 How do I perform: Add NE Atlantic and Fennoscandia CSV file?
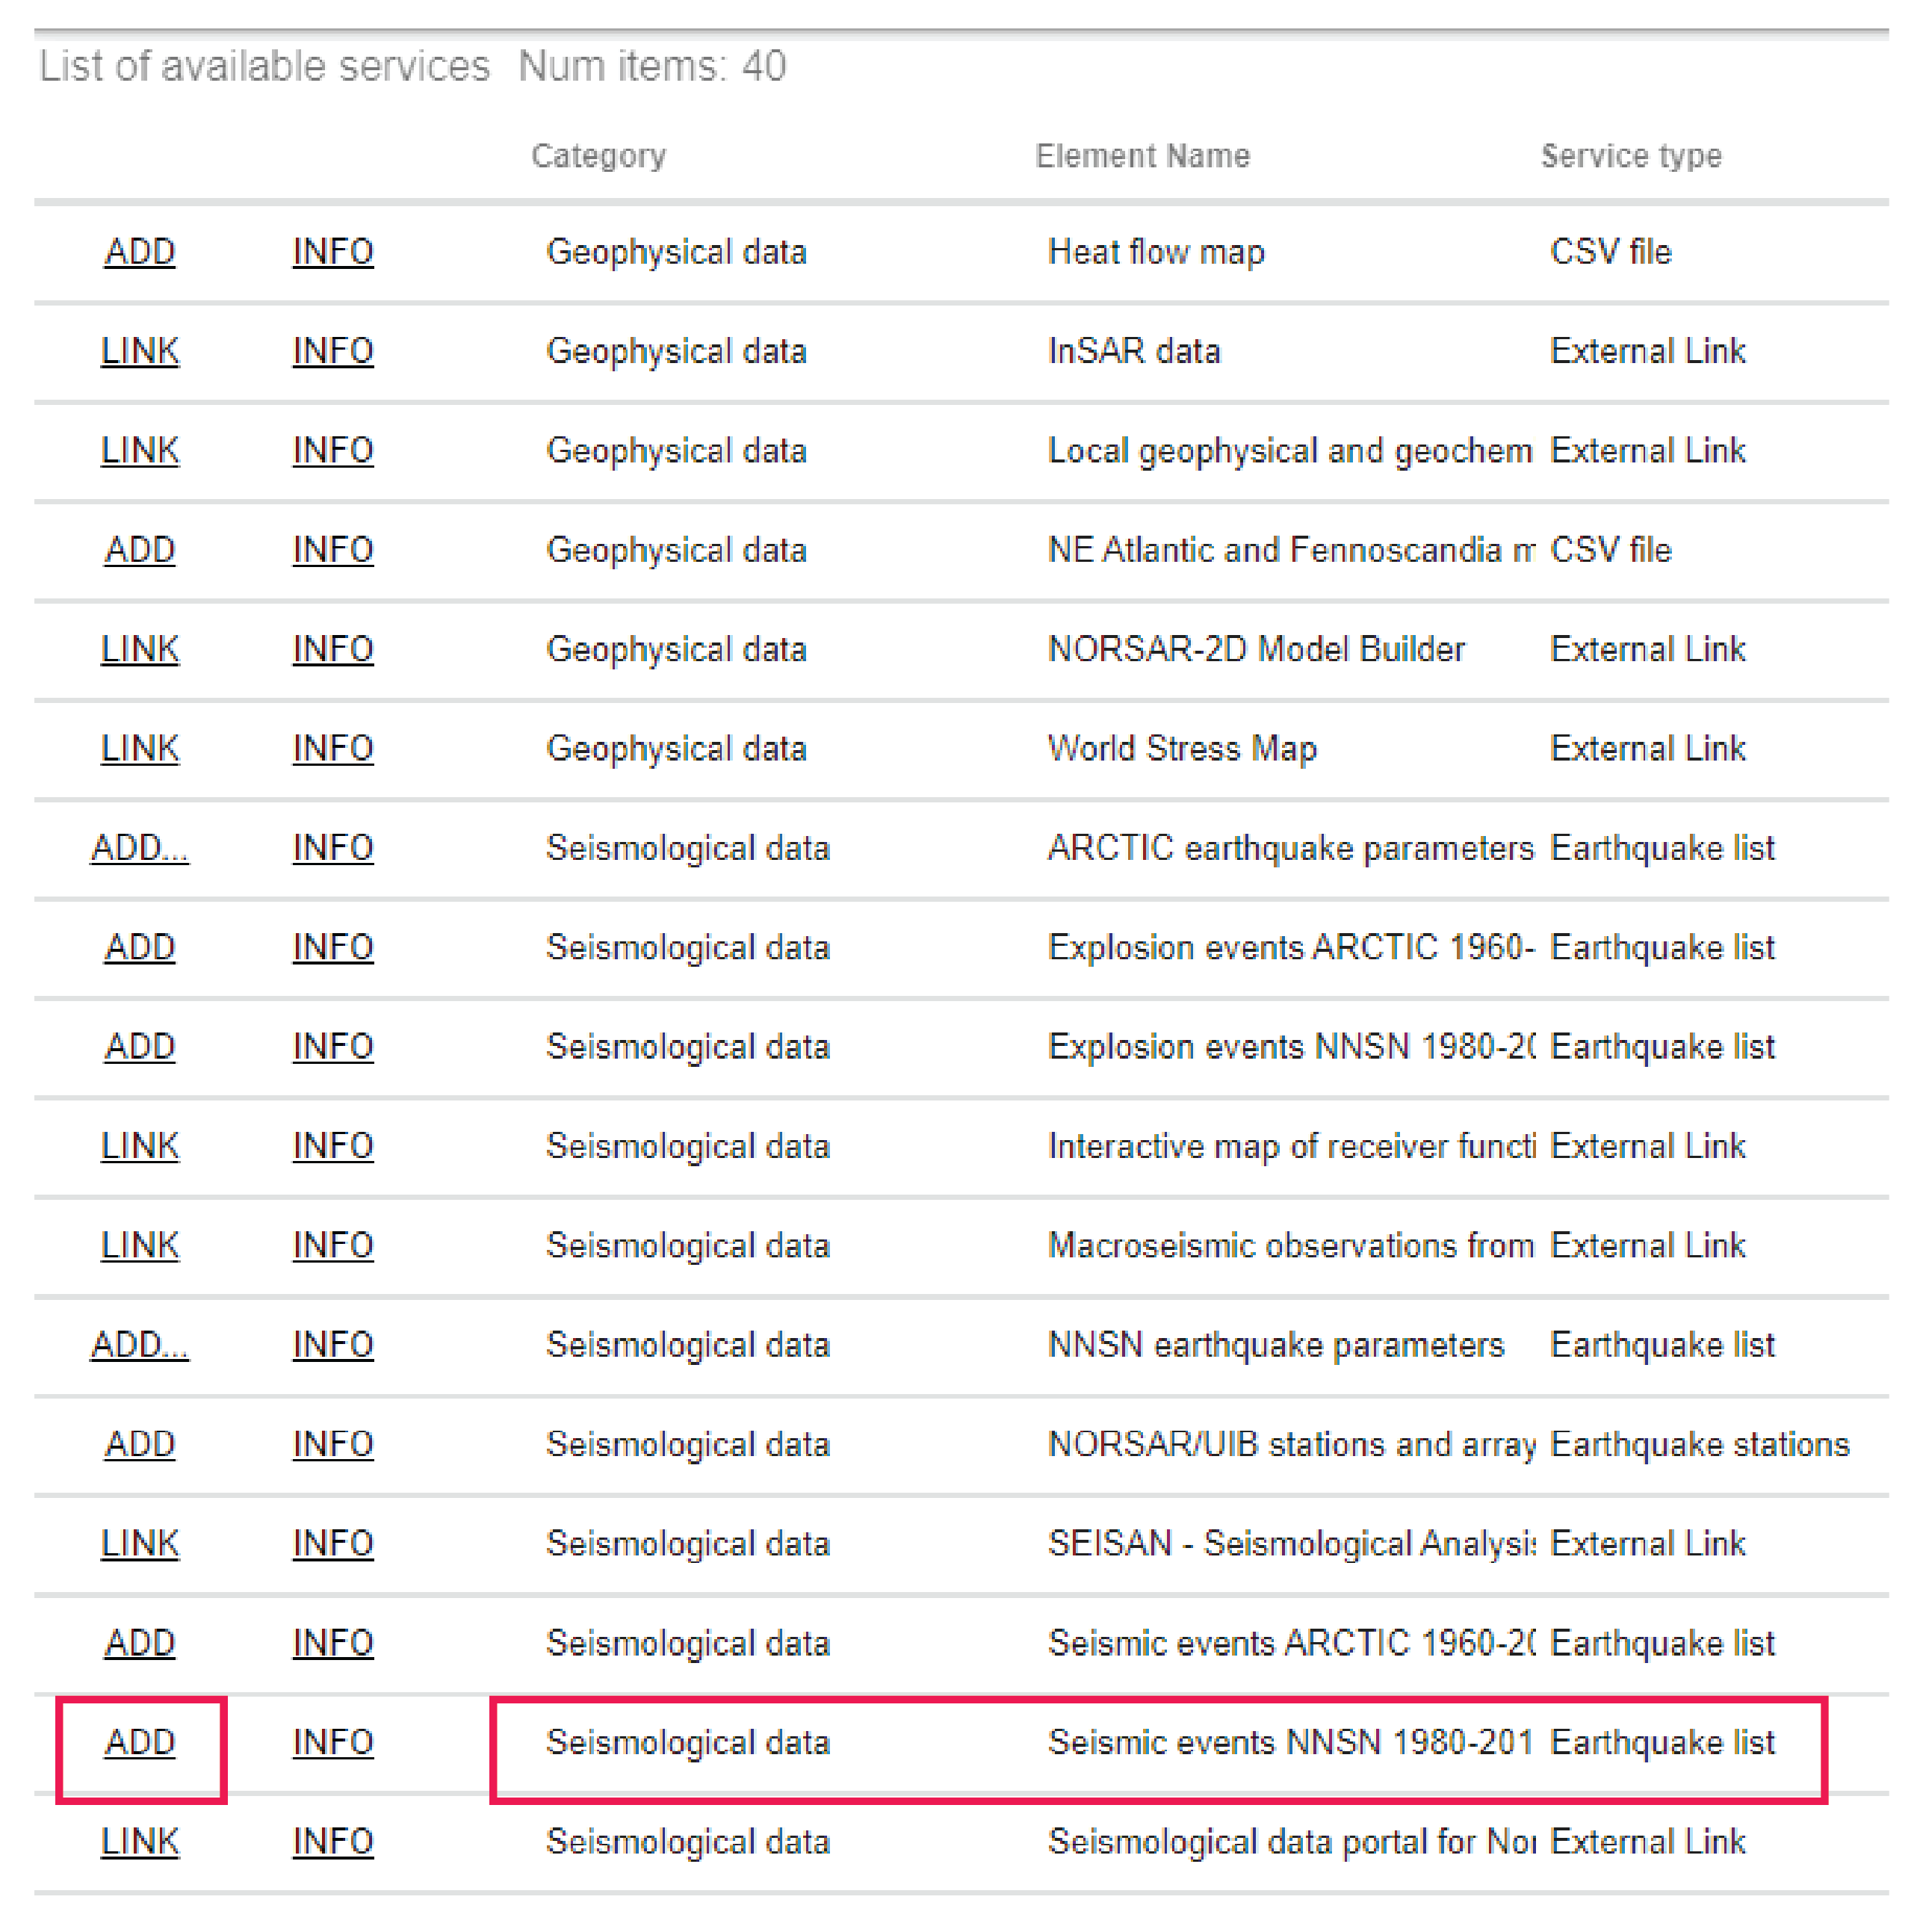click(x=140, y=550)
